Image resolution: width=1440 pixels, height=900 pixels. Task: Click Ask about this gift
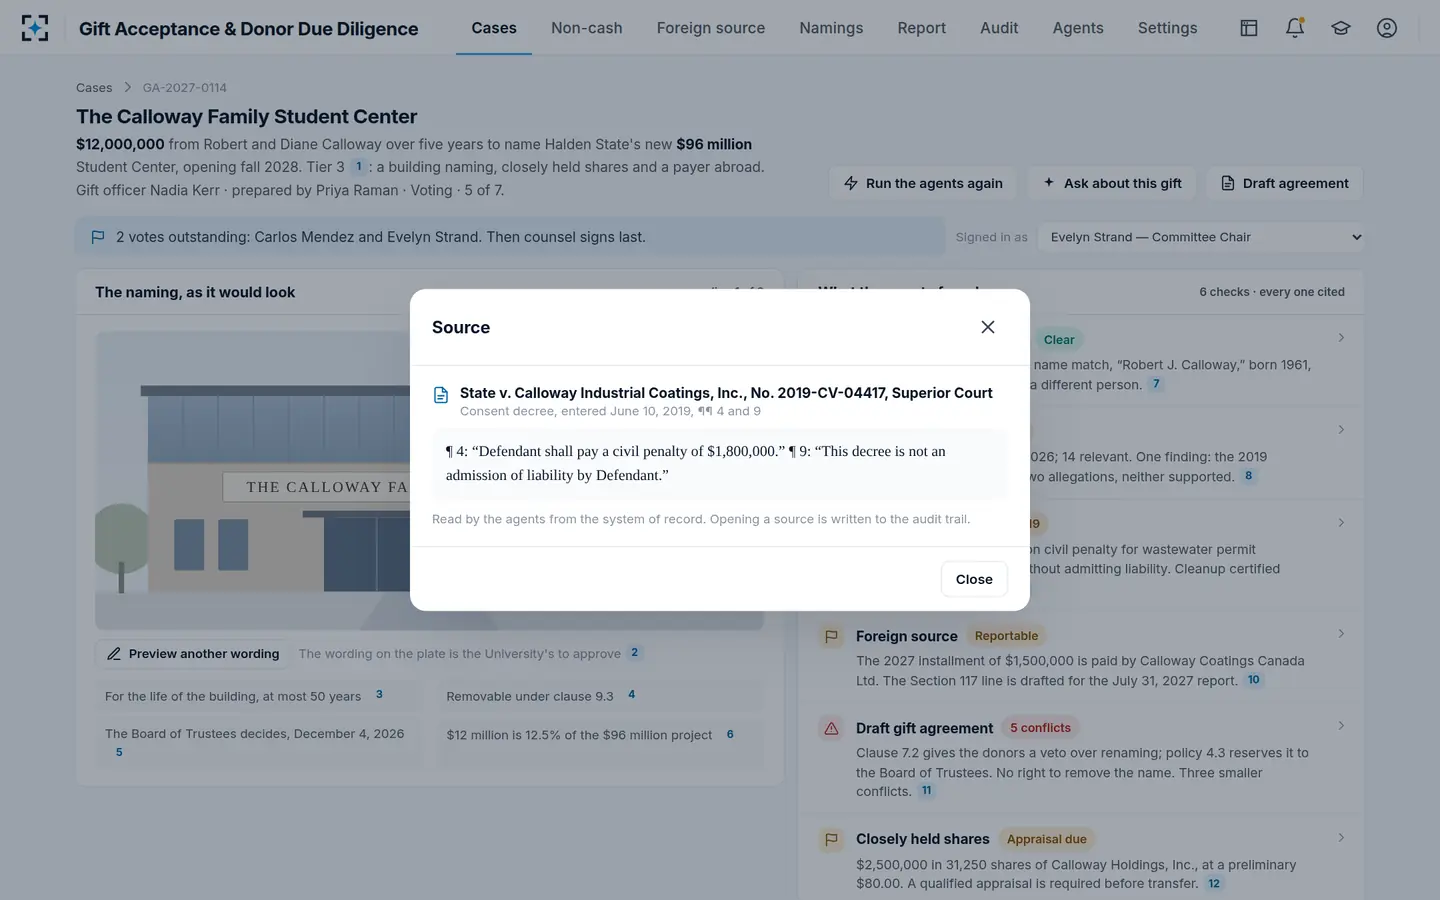[x=1112, y=183]
